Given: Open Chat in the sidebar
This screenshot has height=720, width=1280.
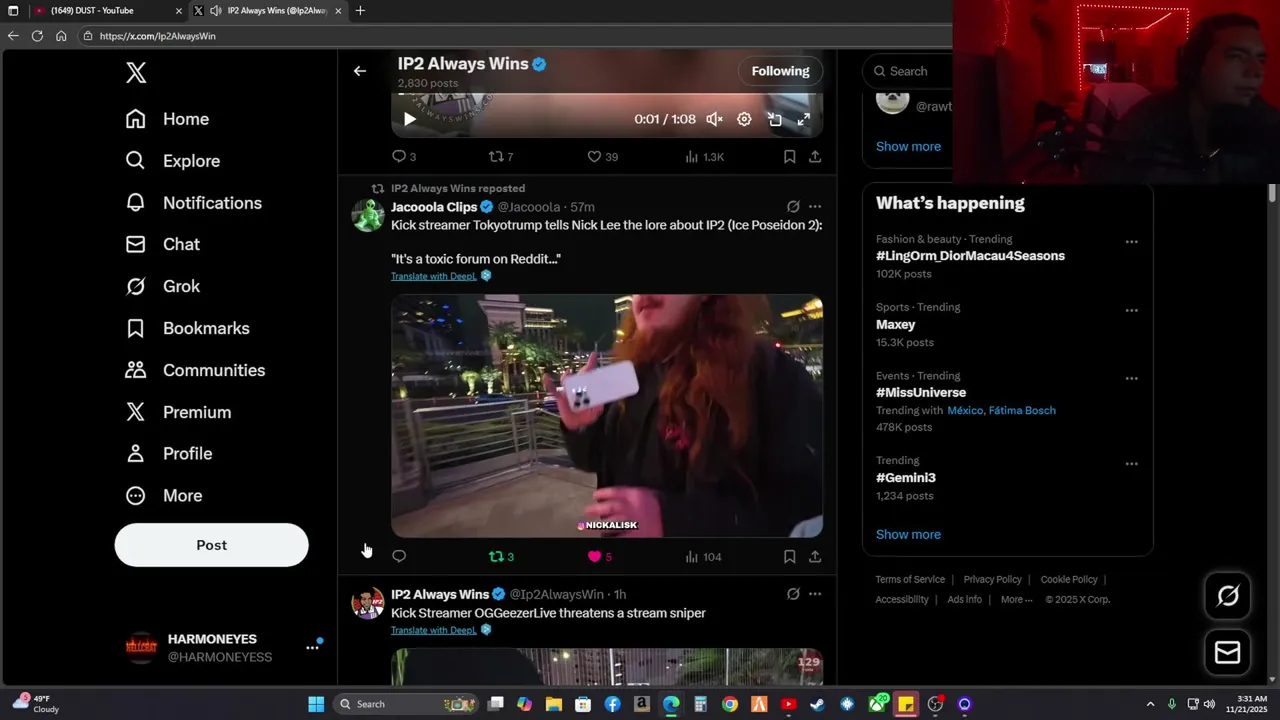Looking at the screenshot, I should point(162,244).
